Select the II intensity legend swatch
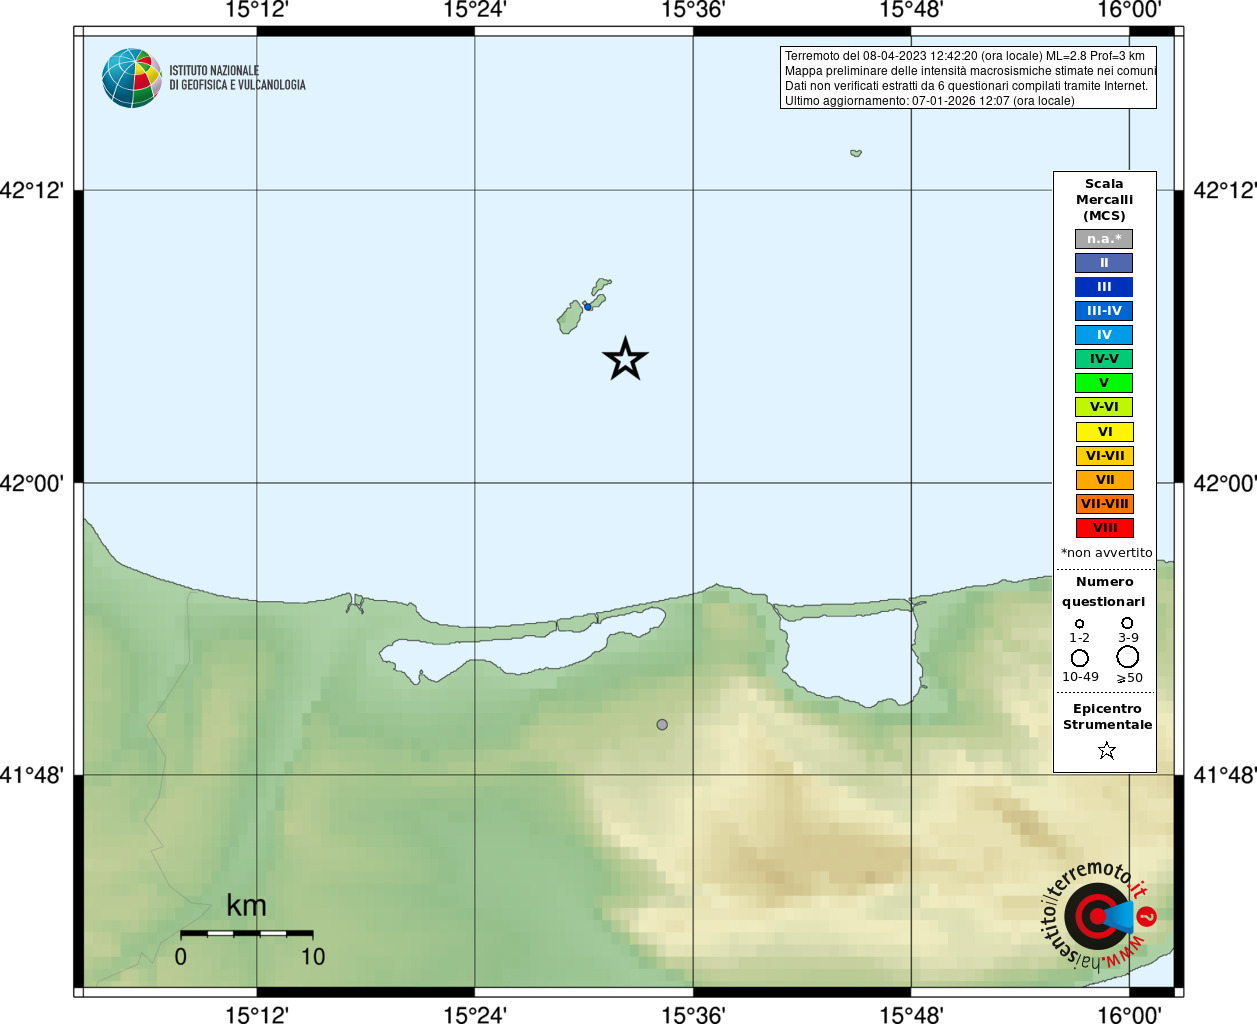Screen dimensions: 1257x1024 1104,263
